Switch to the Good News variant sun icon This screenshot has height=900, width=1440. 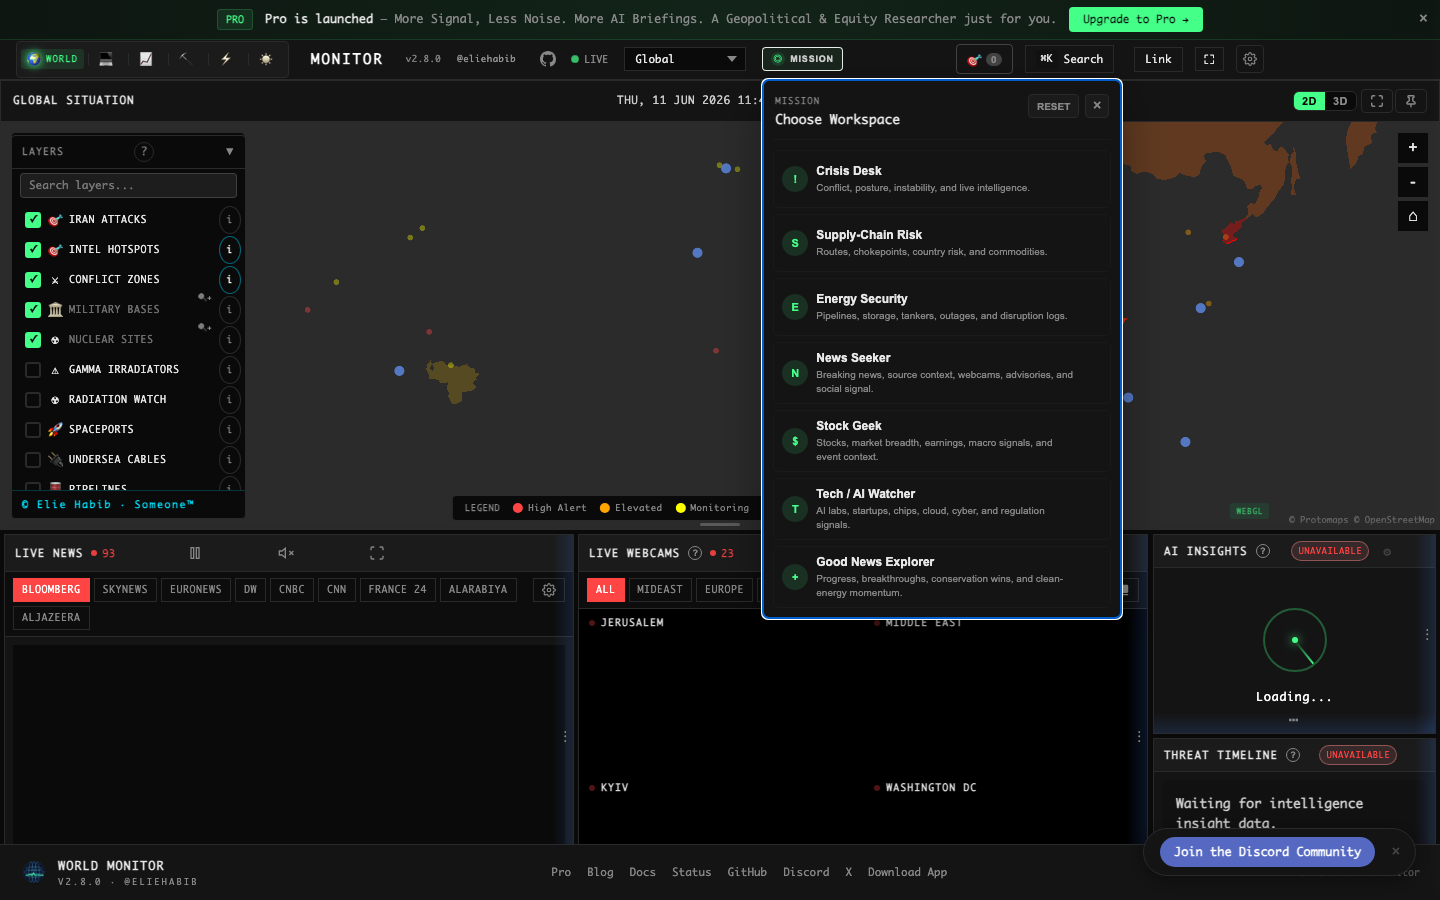click(x=266, y=59)
